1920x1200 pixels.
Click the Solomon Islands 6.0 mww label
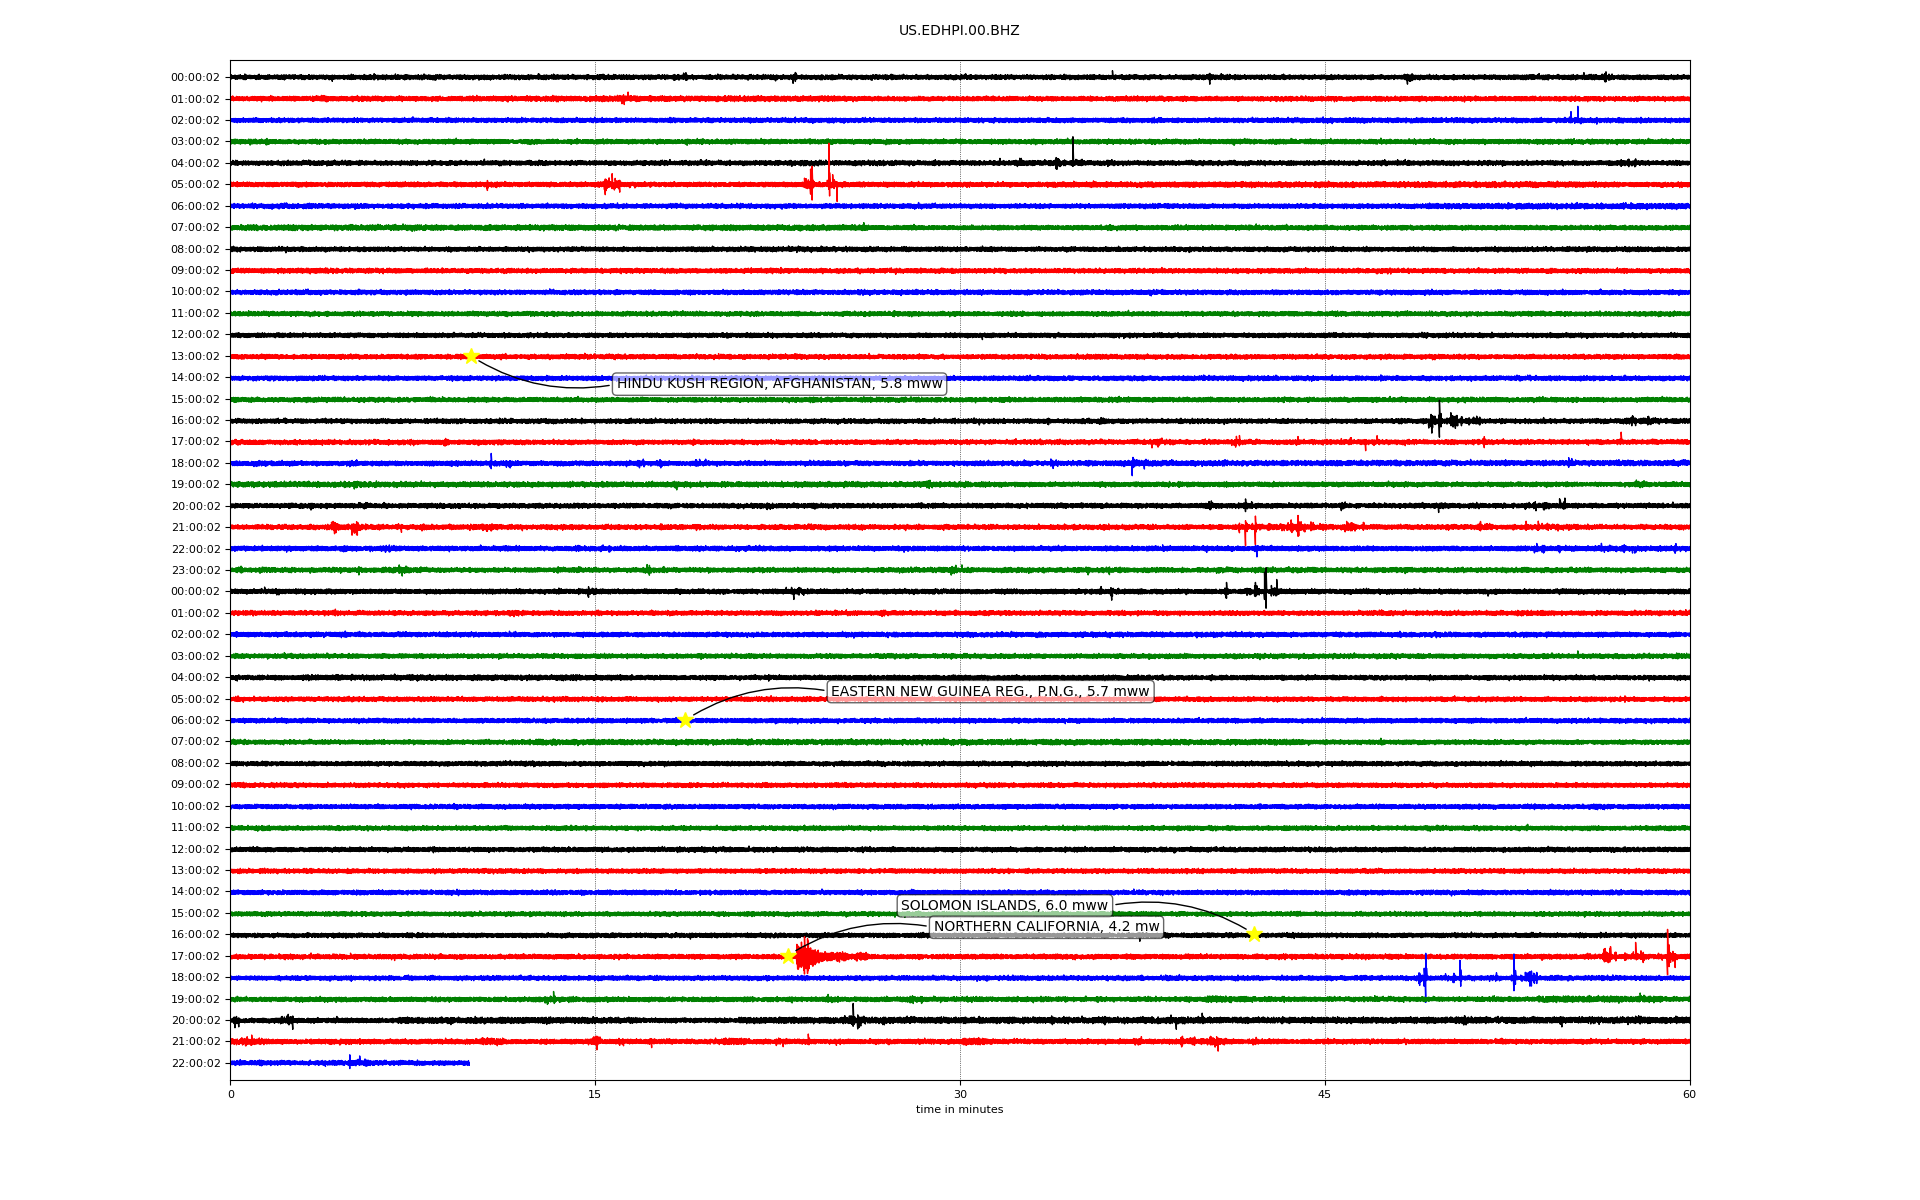[1004, 906]
